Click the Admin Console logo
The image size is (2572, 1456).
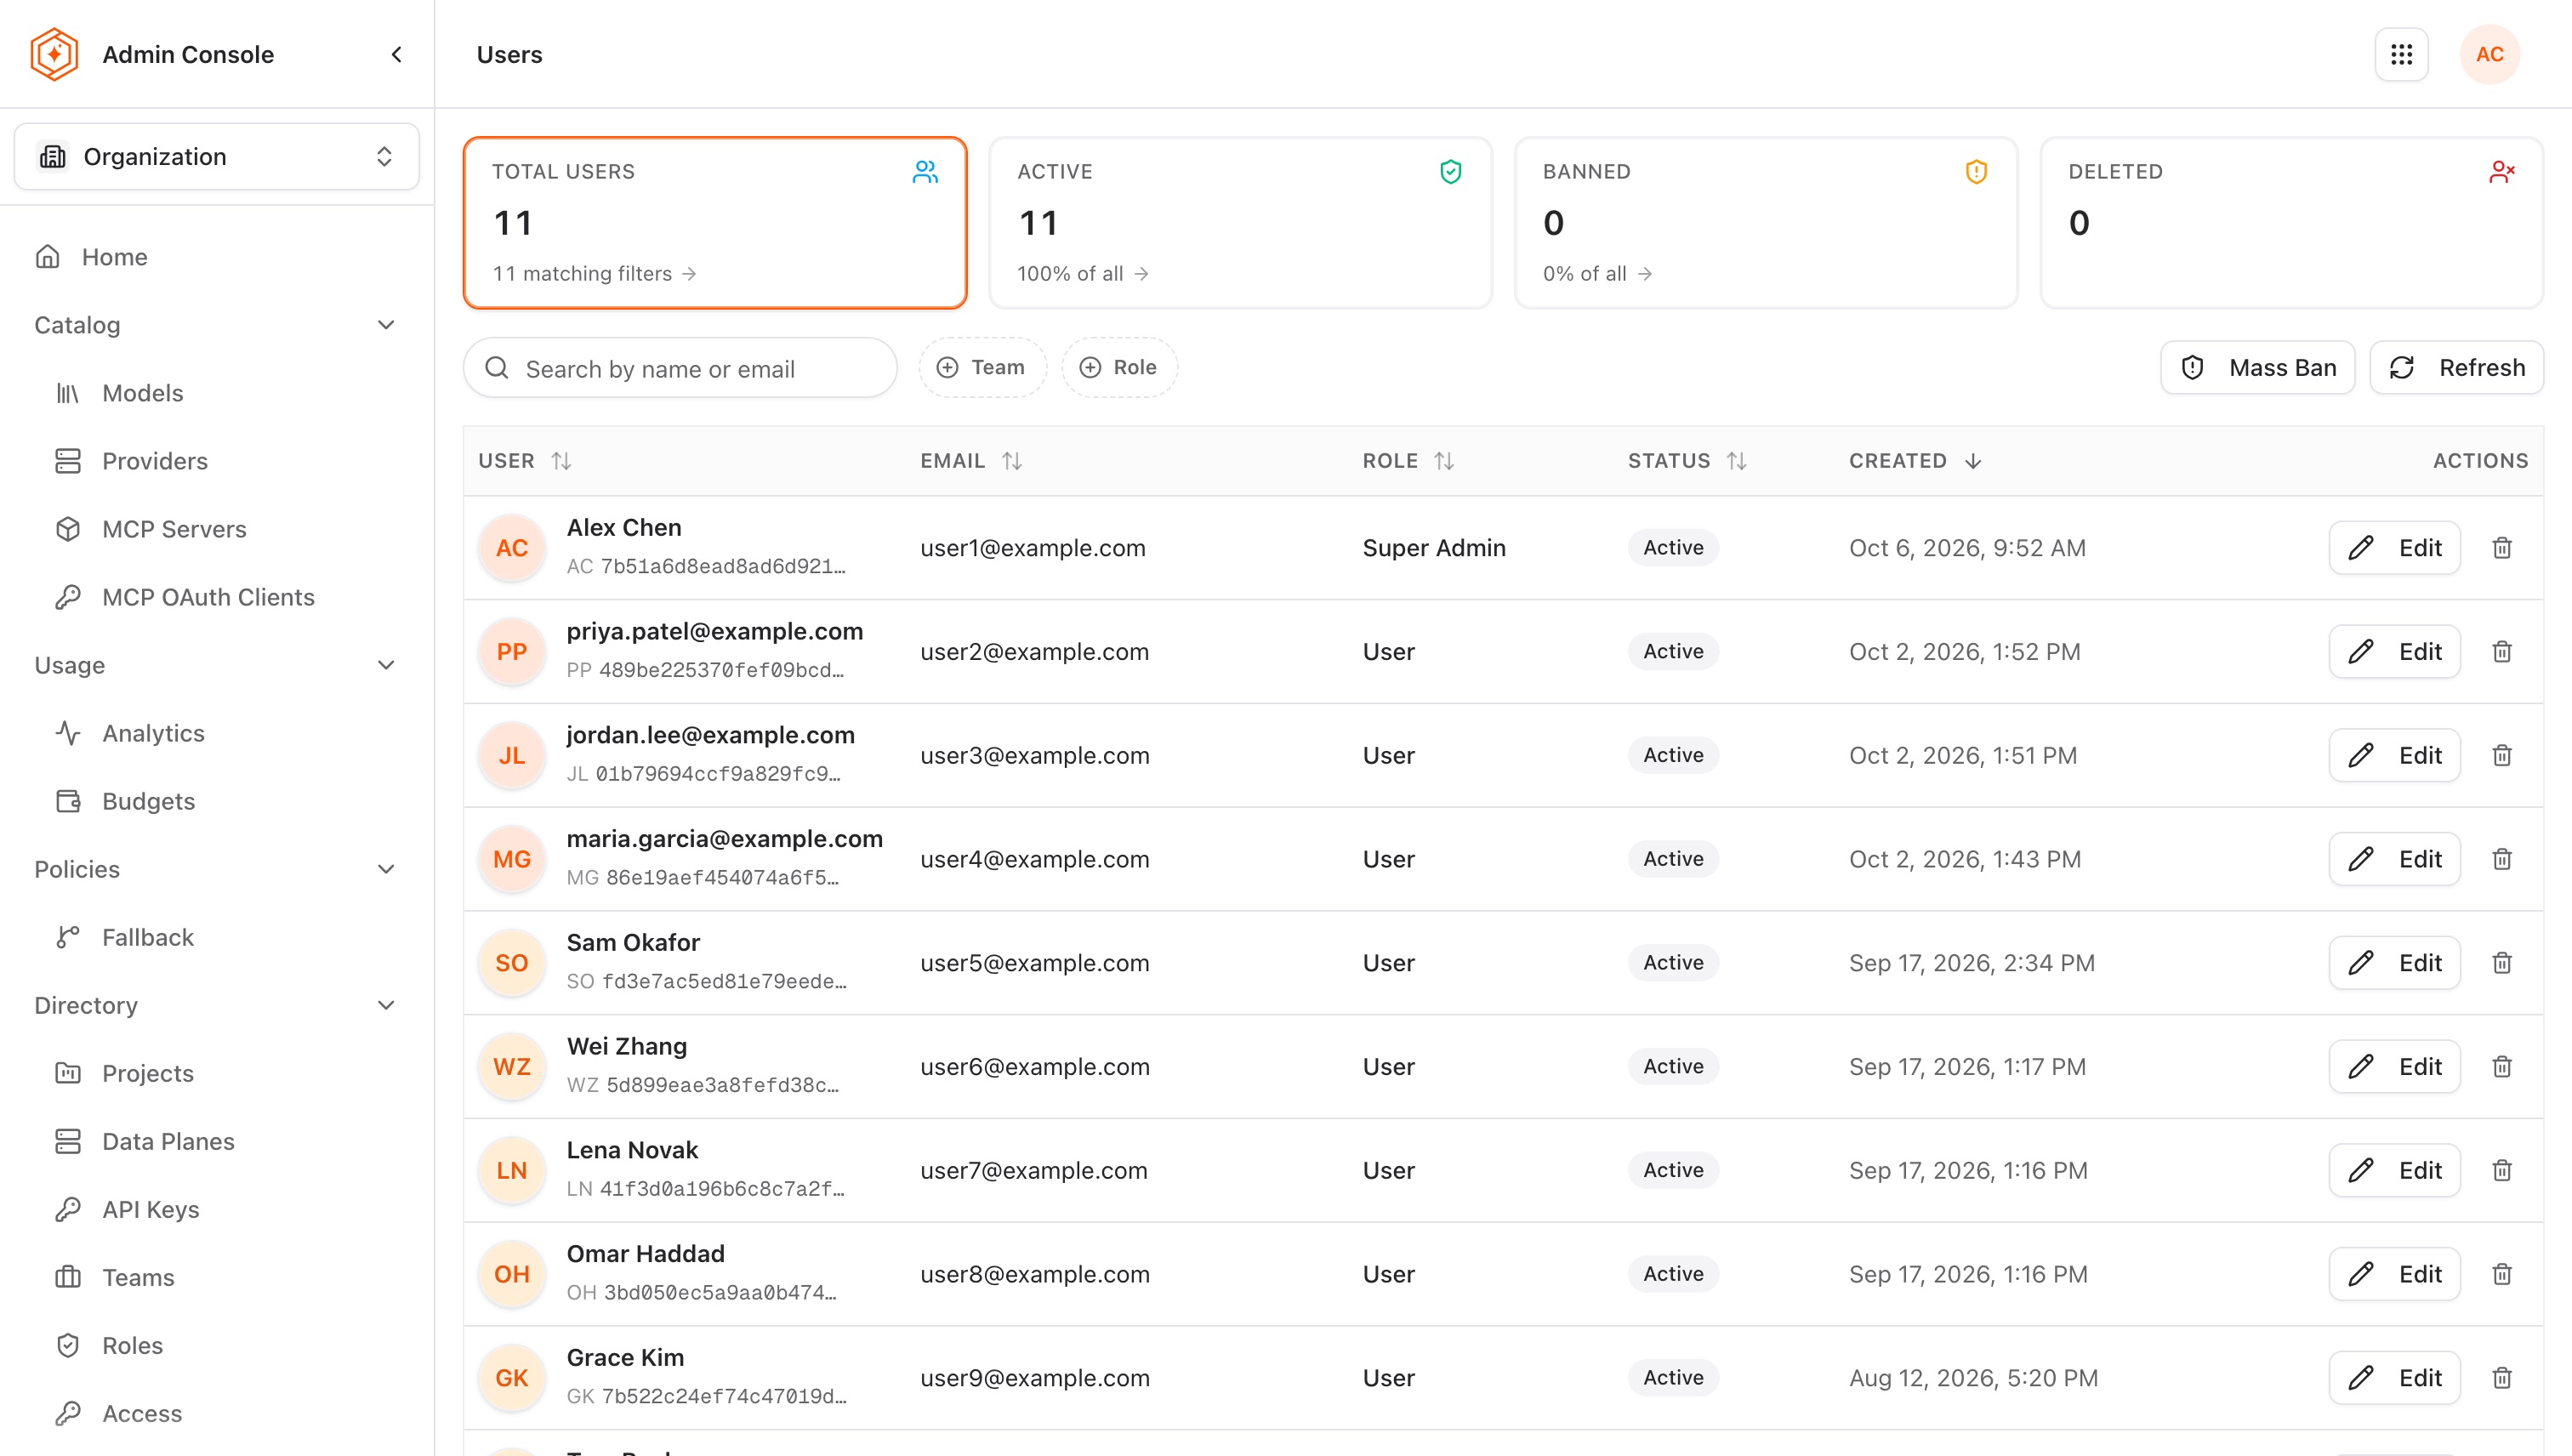(54, 54)
